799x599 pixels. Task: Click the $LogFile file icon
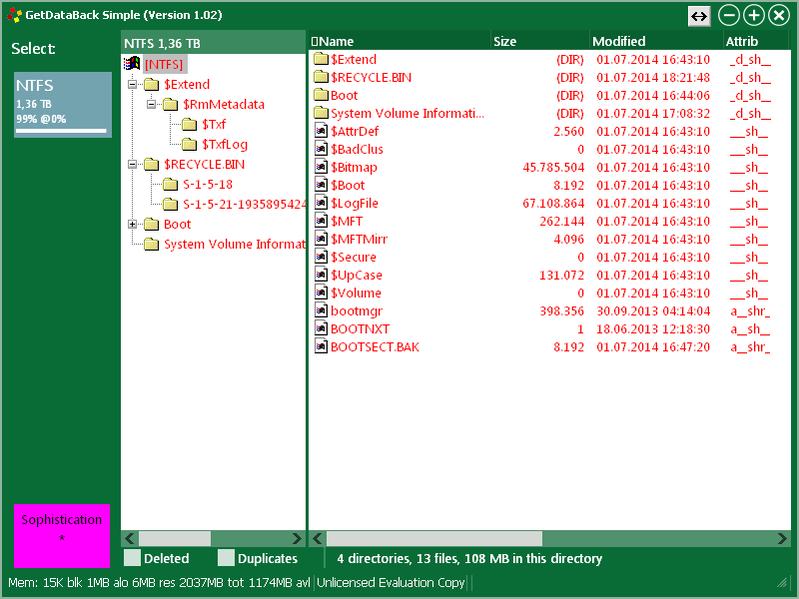(x=321, y=203)
